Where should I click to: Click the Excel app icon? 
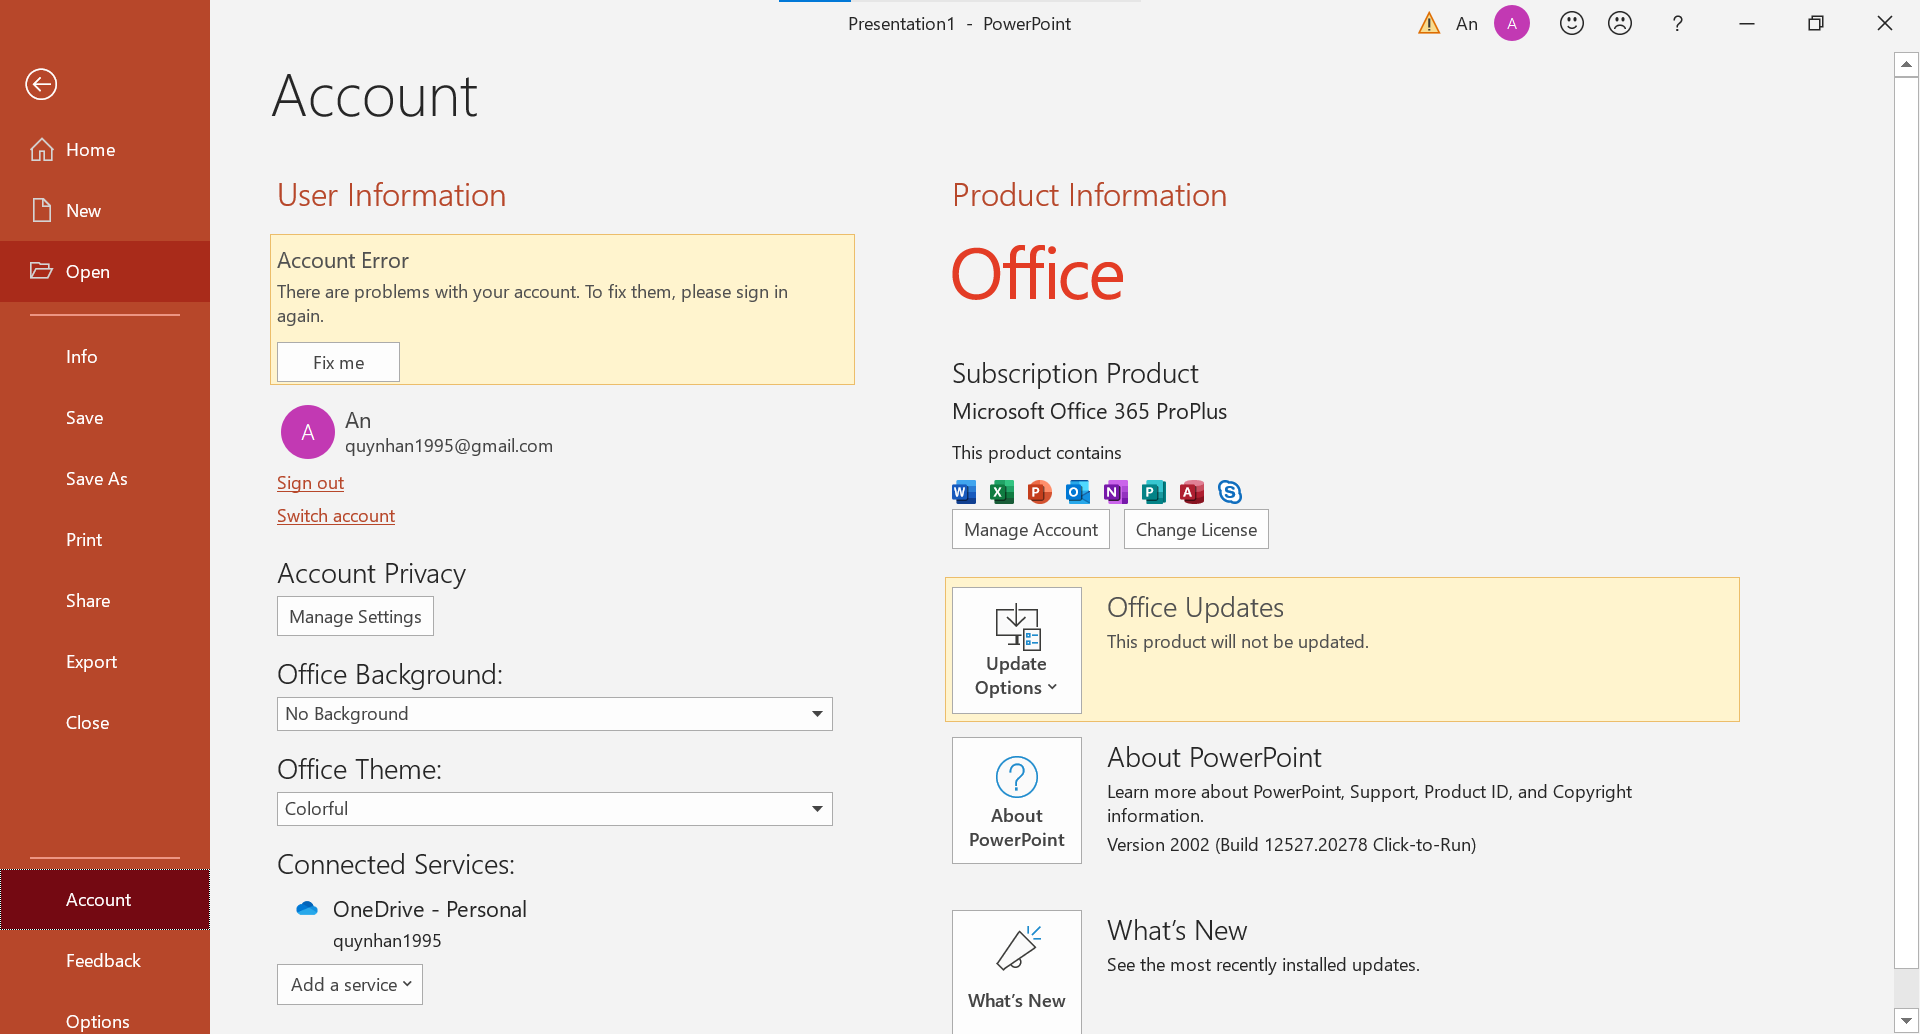coord(1002,492)
